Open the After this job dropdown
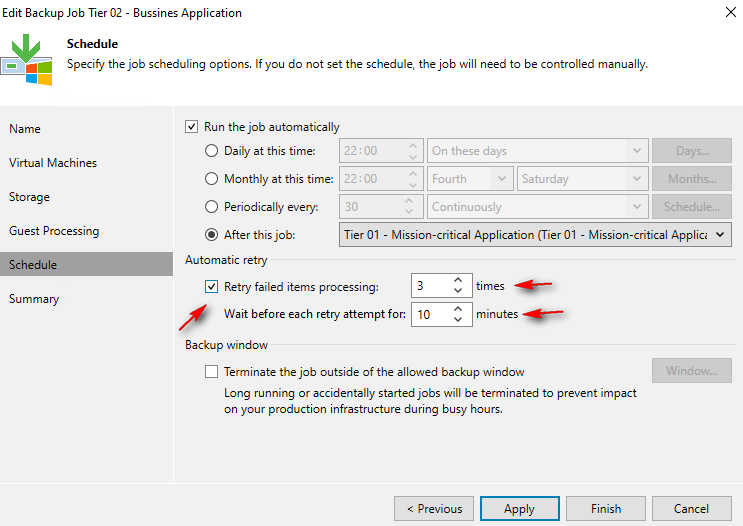743x526 pixels. pyautogui.click(x=719, y=235)
